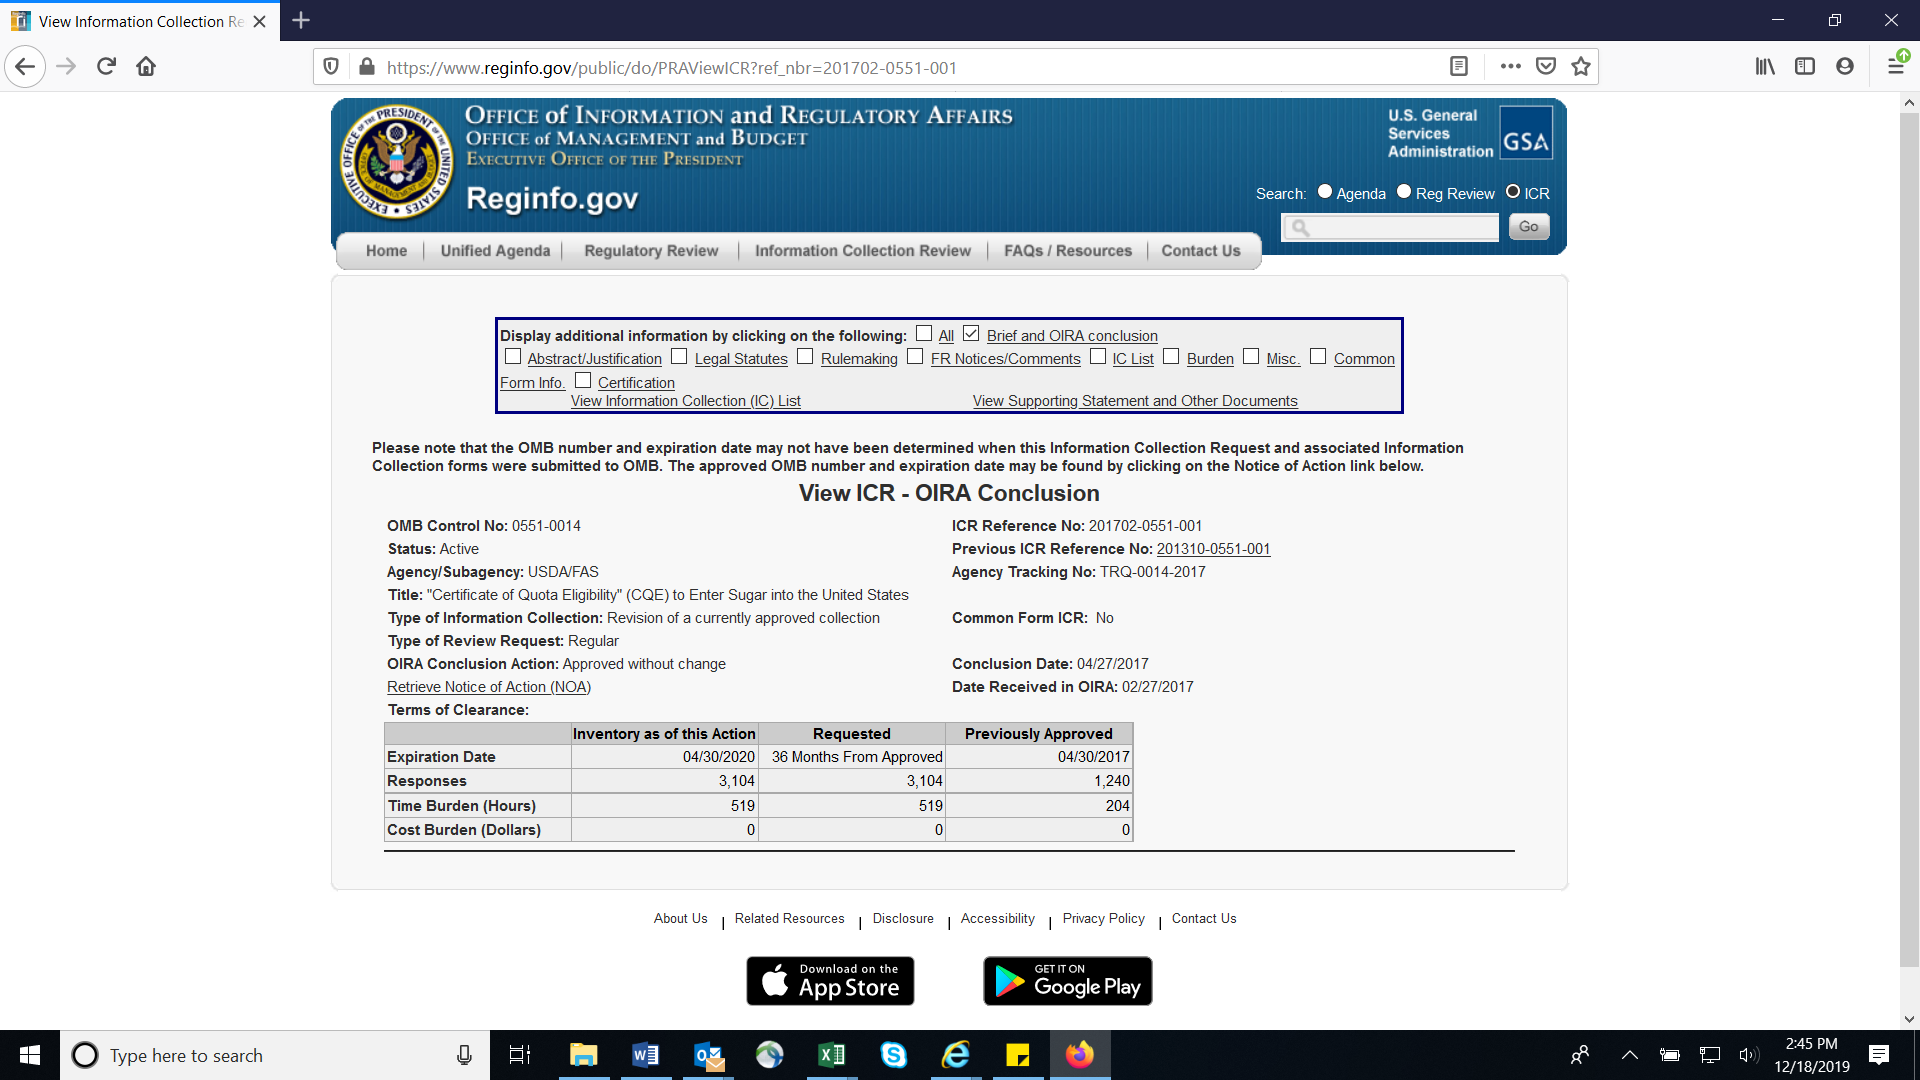Check the Abstract/Justification checkbox

click(x=513, y=357)
